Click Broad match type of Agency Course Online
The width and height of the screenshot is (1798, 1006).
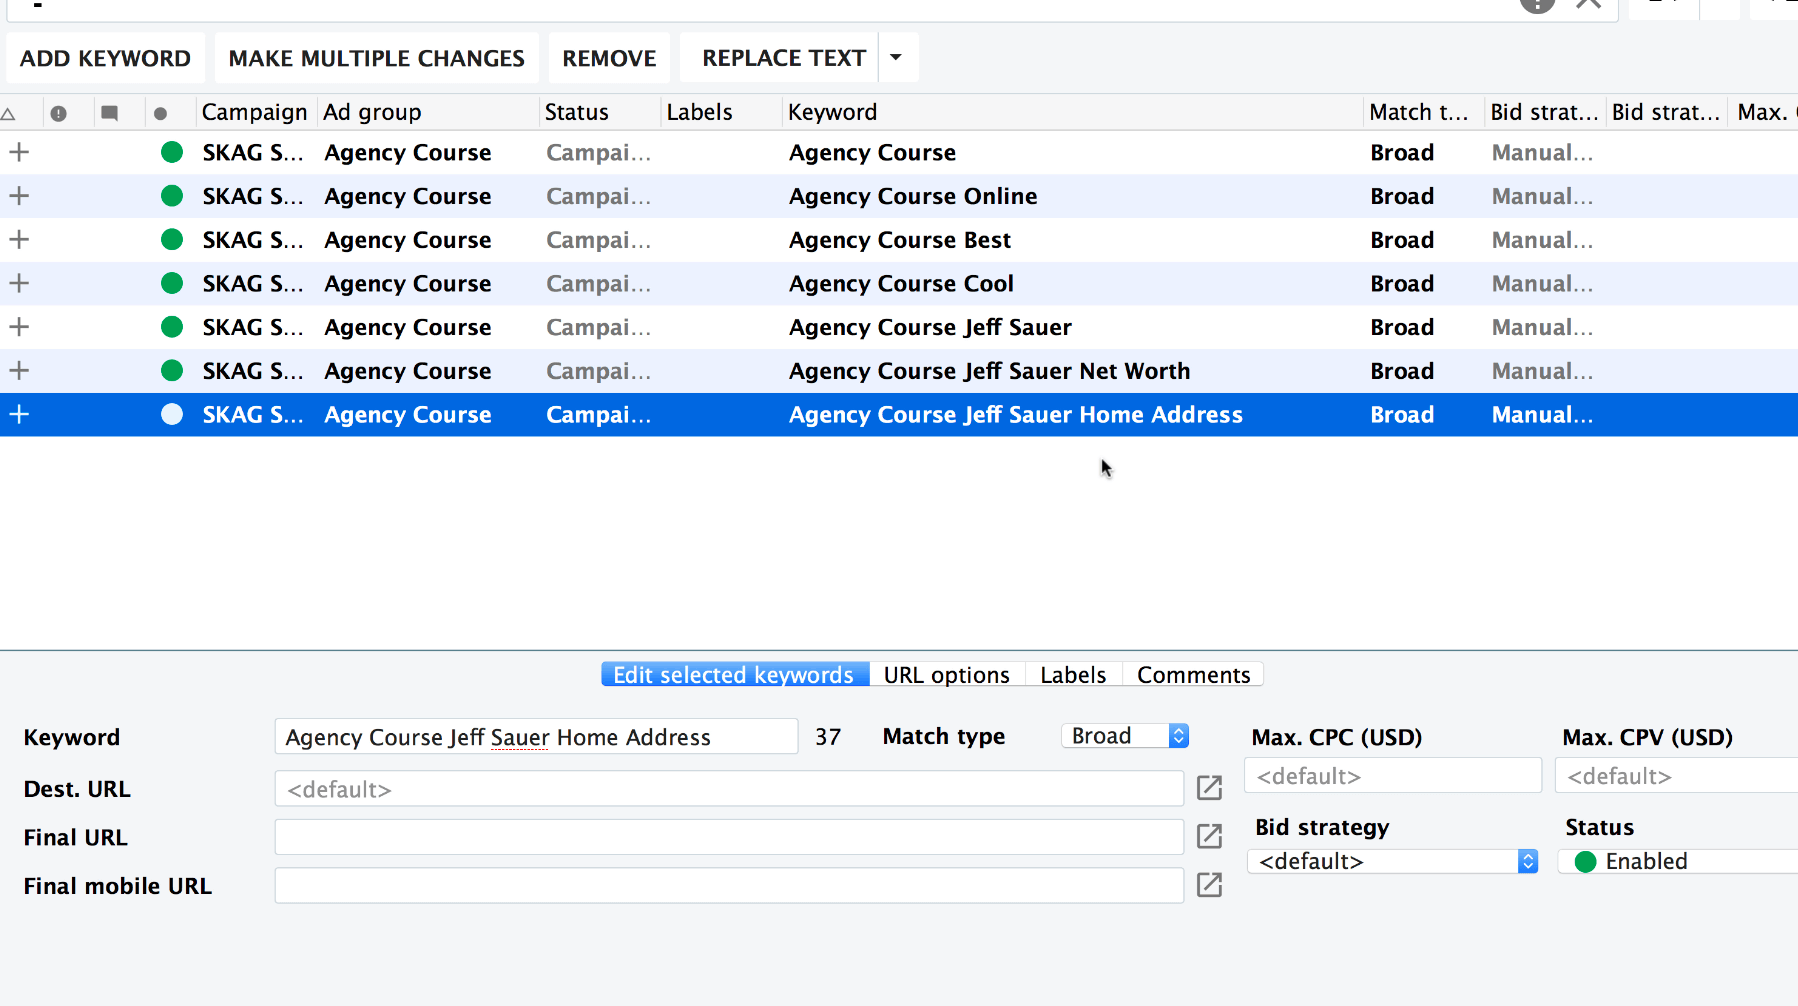(1402, 196)
